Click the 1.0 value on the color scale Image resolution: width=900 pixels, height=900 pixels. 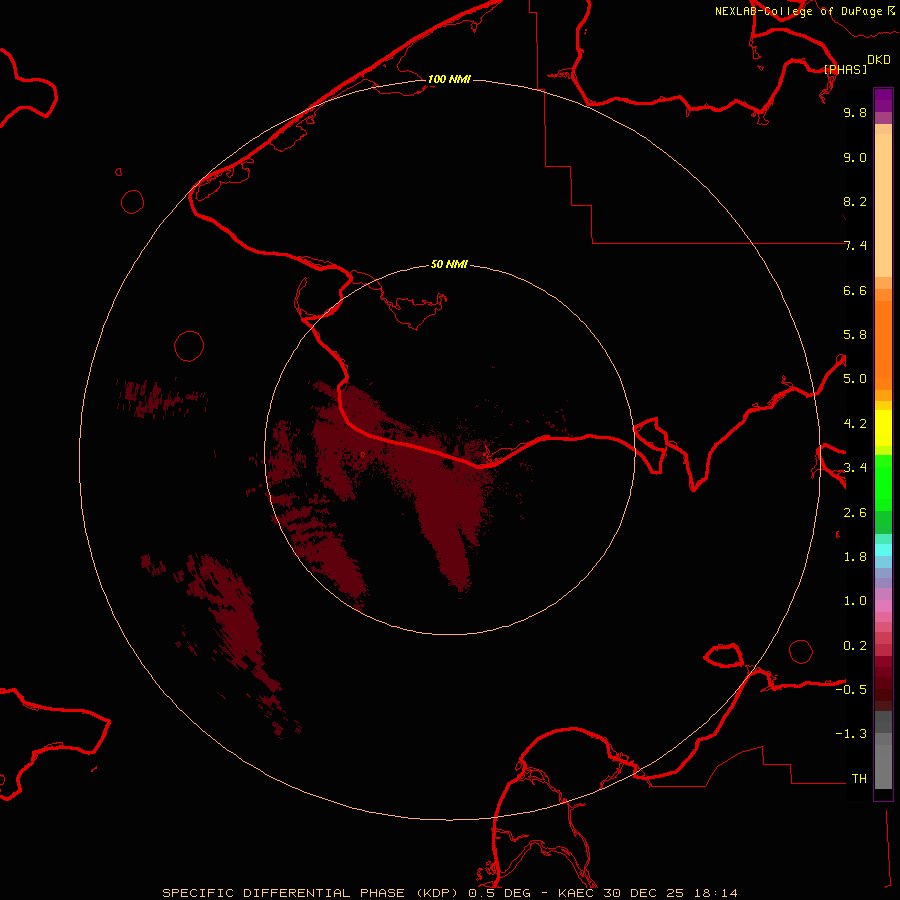pyautogui.click(x=855, y=601)
